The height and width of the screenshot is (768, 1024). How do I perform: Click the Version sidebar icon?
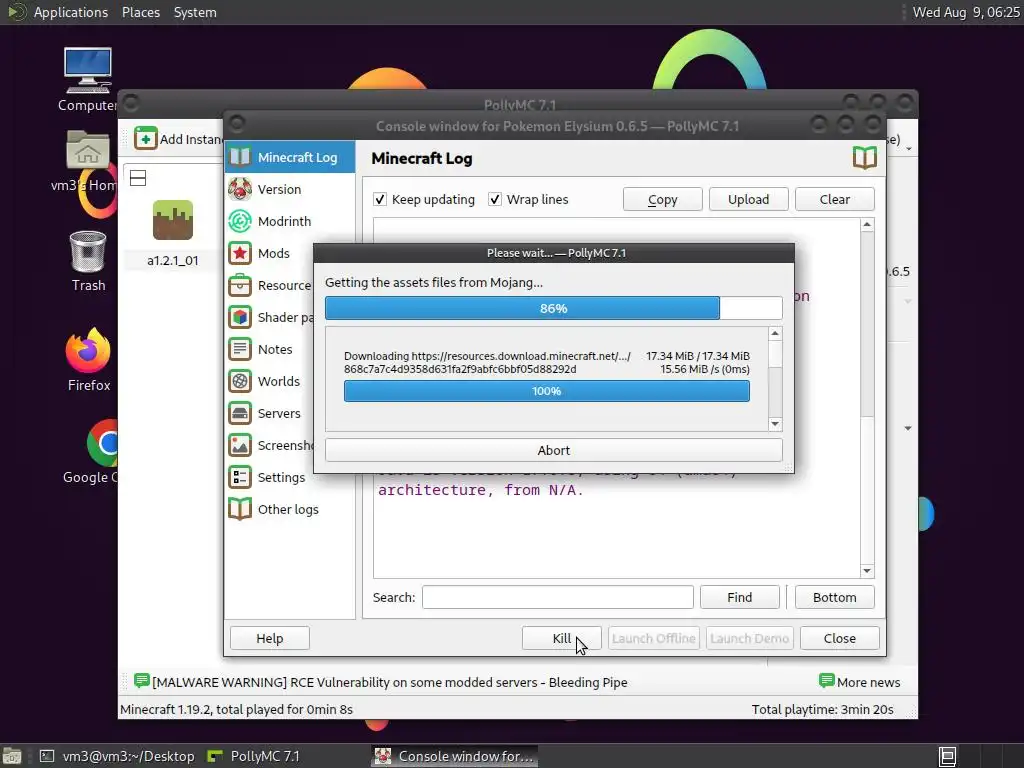(x=240, y=189)
